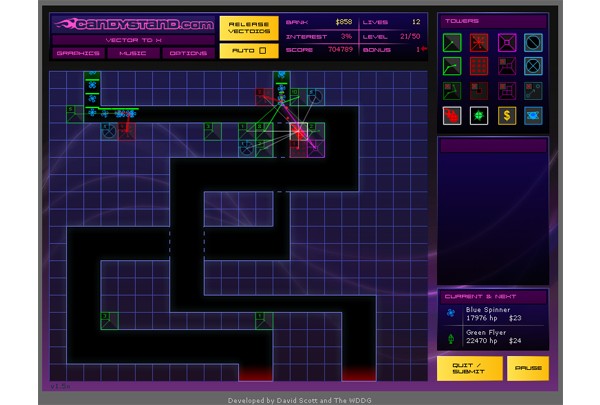Viewport: 600px width, 405px height.
Task: Select the locked Green Laser 3 tower
Action: 452,91
